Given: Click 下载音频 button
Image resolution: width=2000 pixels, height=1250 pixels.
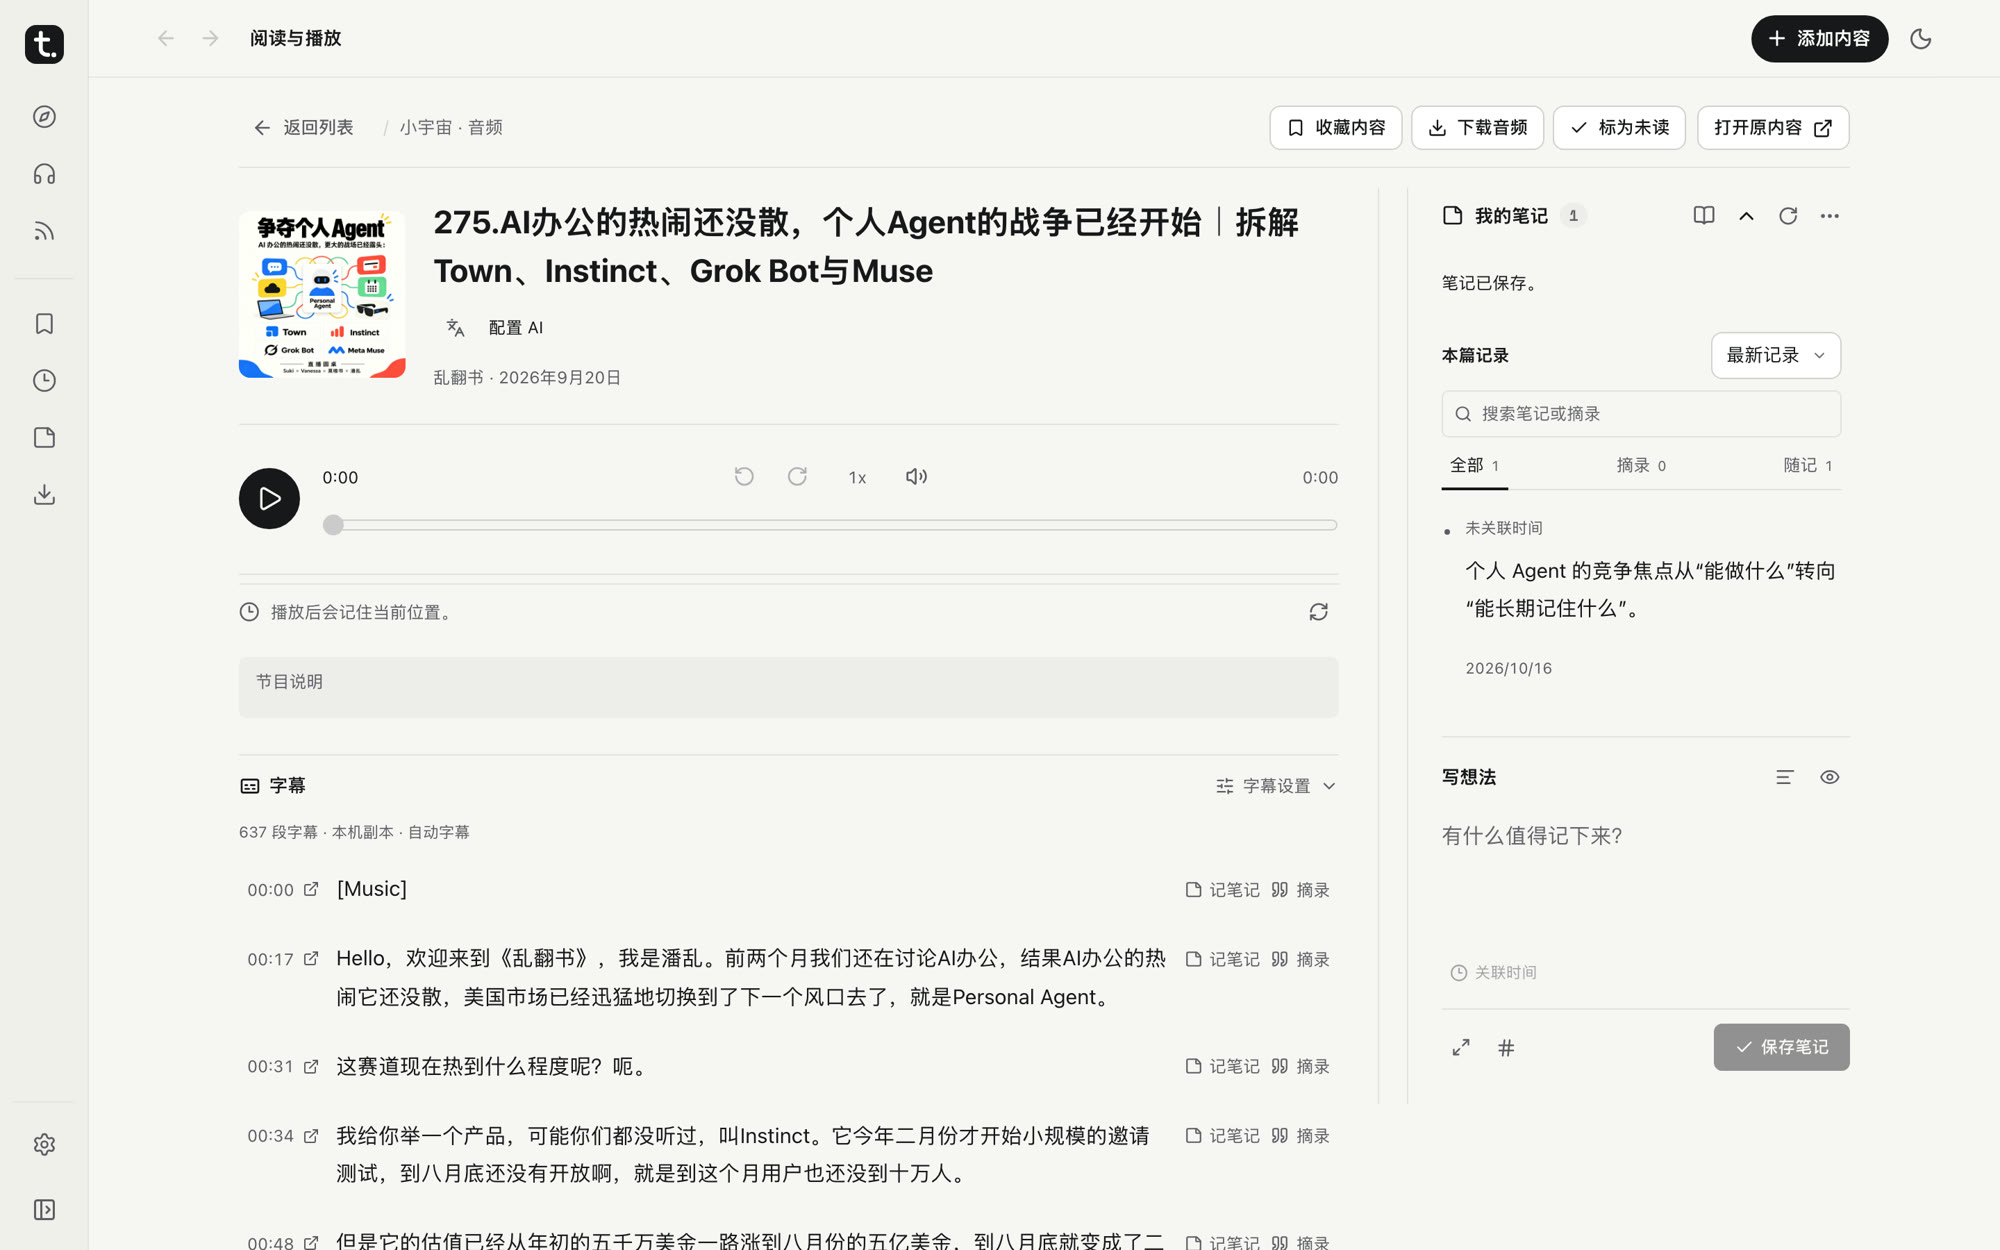Looking at the screenshot, I should click(x=1477, y=128).
